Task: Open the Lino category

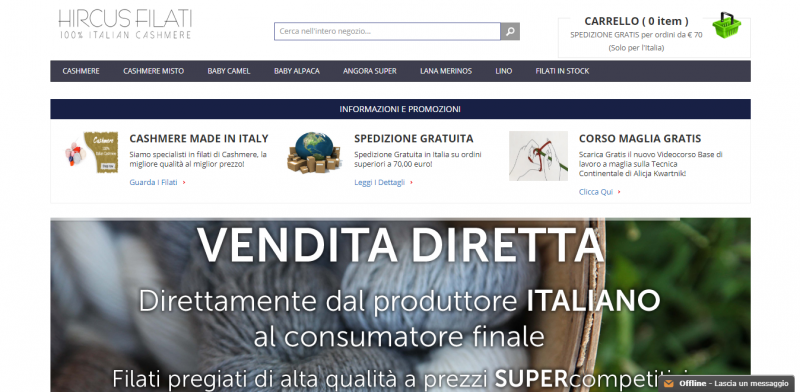Action: [504, 71]
